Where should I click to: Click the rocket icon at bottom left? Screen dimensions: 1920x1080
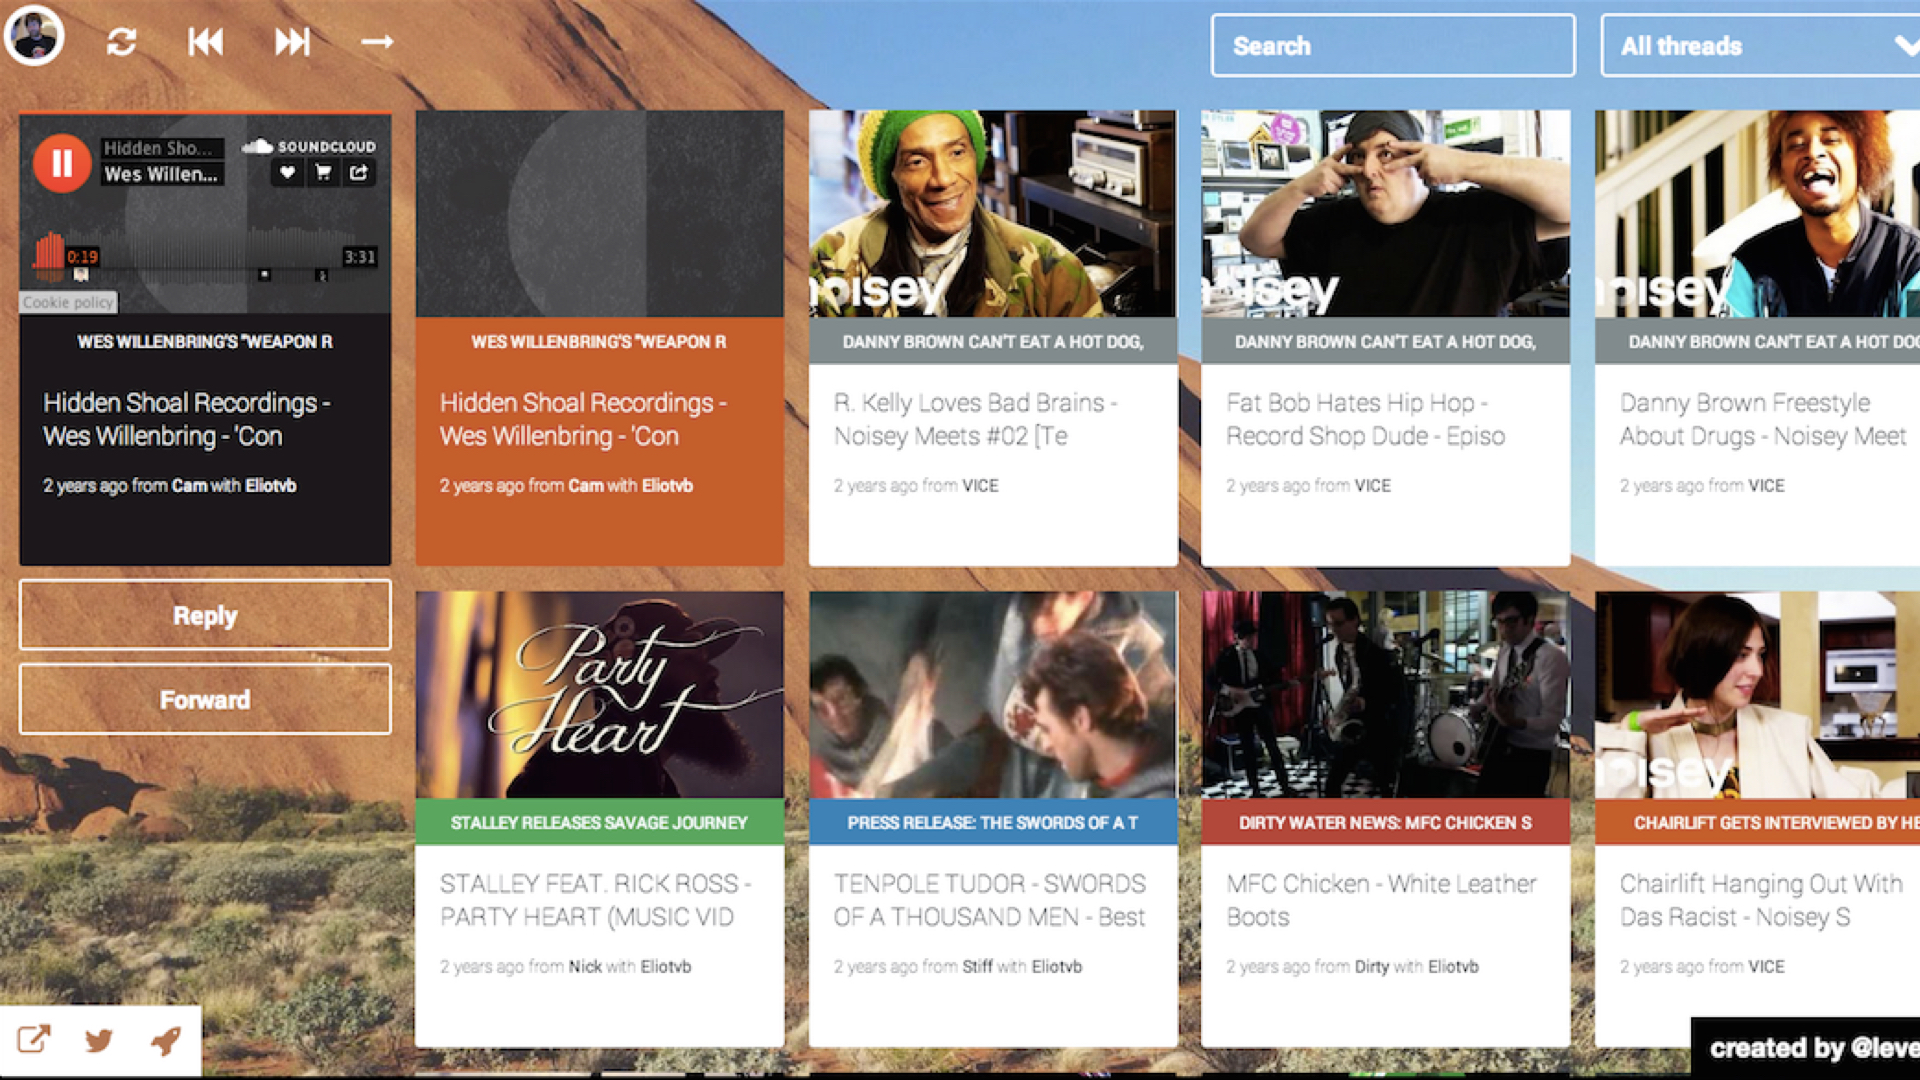pyautogui.click(x=166, y=1040)
